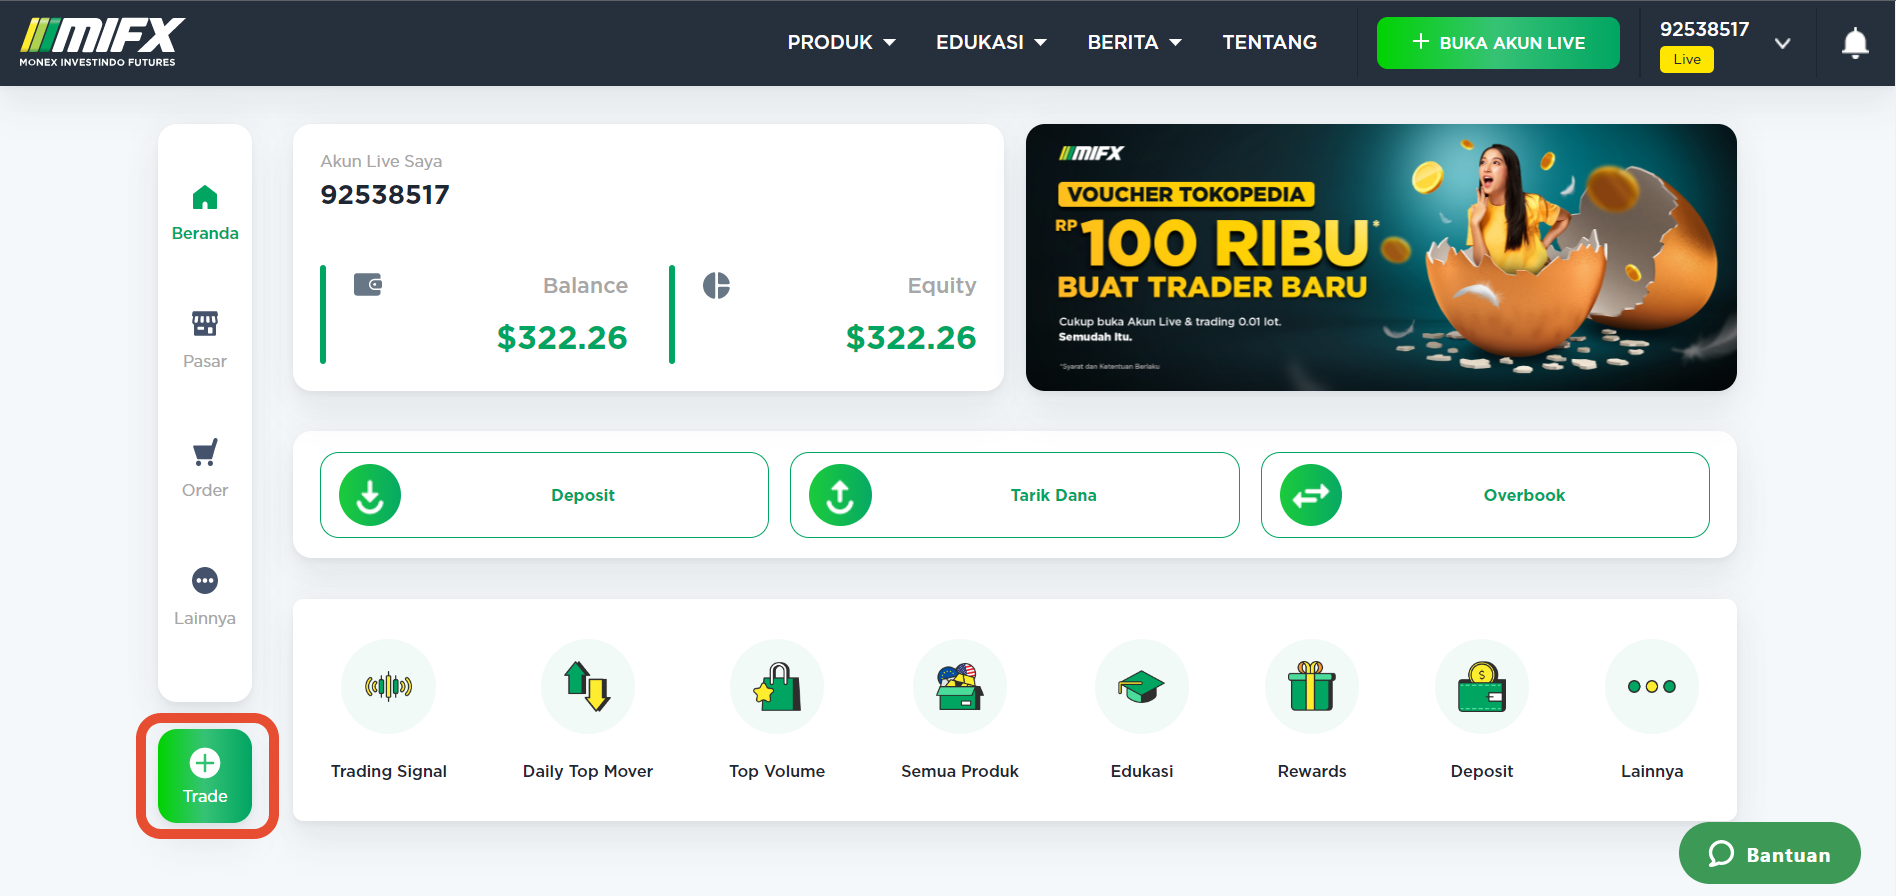Image resolution: width=1896 pixels, height=896 pixels.
Task: Click the Top Volume label
Action: coord(777,771)
